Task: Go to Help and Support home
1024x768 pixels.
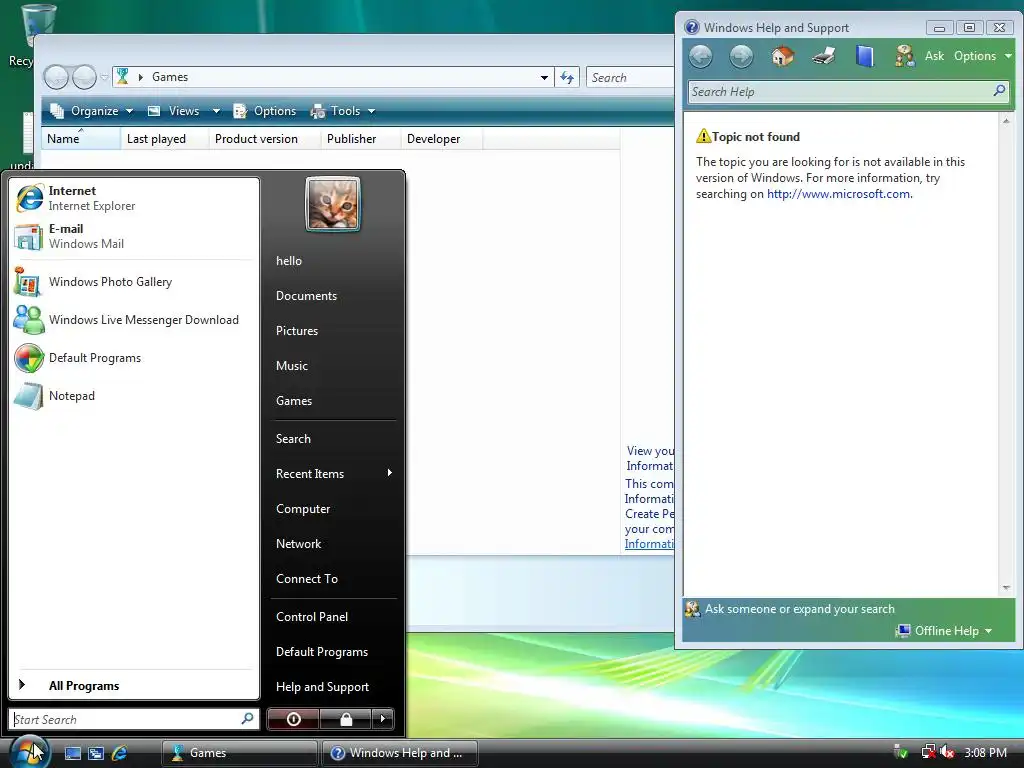Action: 782,56
